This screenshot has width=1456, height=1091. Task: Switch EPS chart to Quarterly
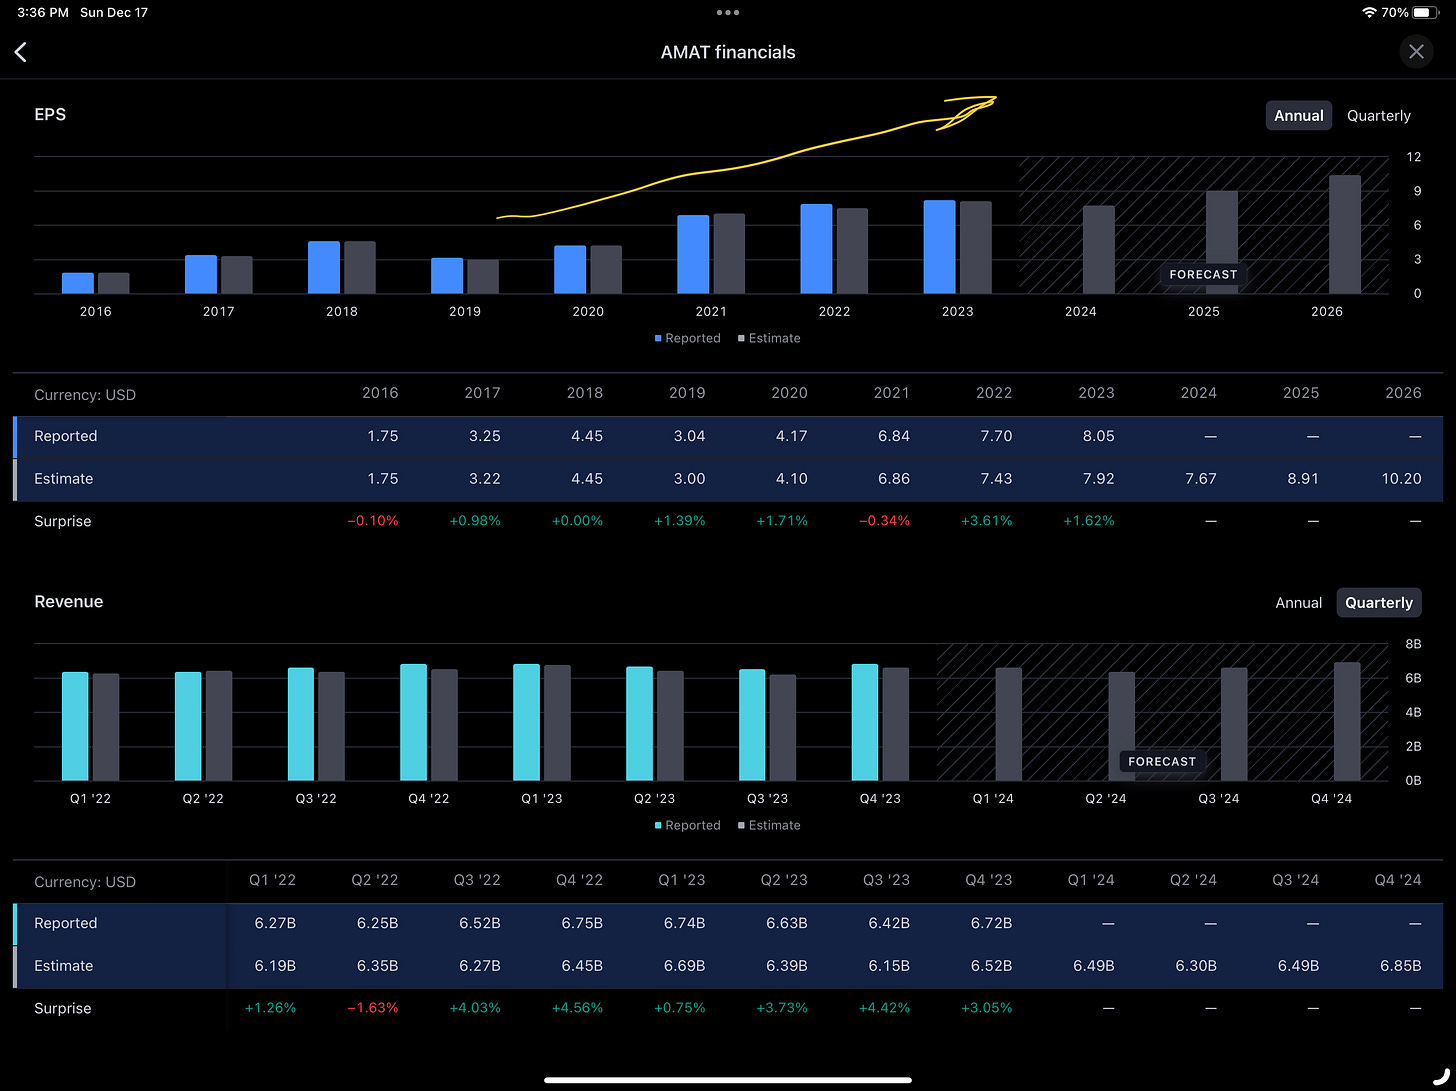(x=1378, y=116)
